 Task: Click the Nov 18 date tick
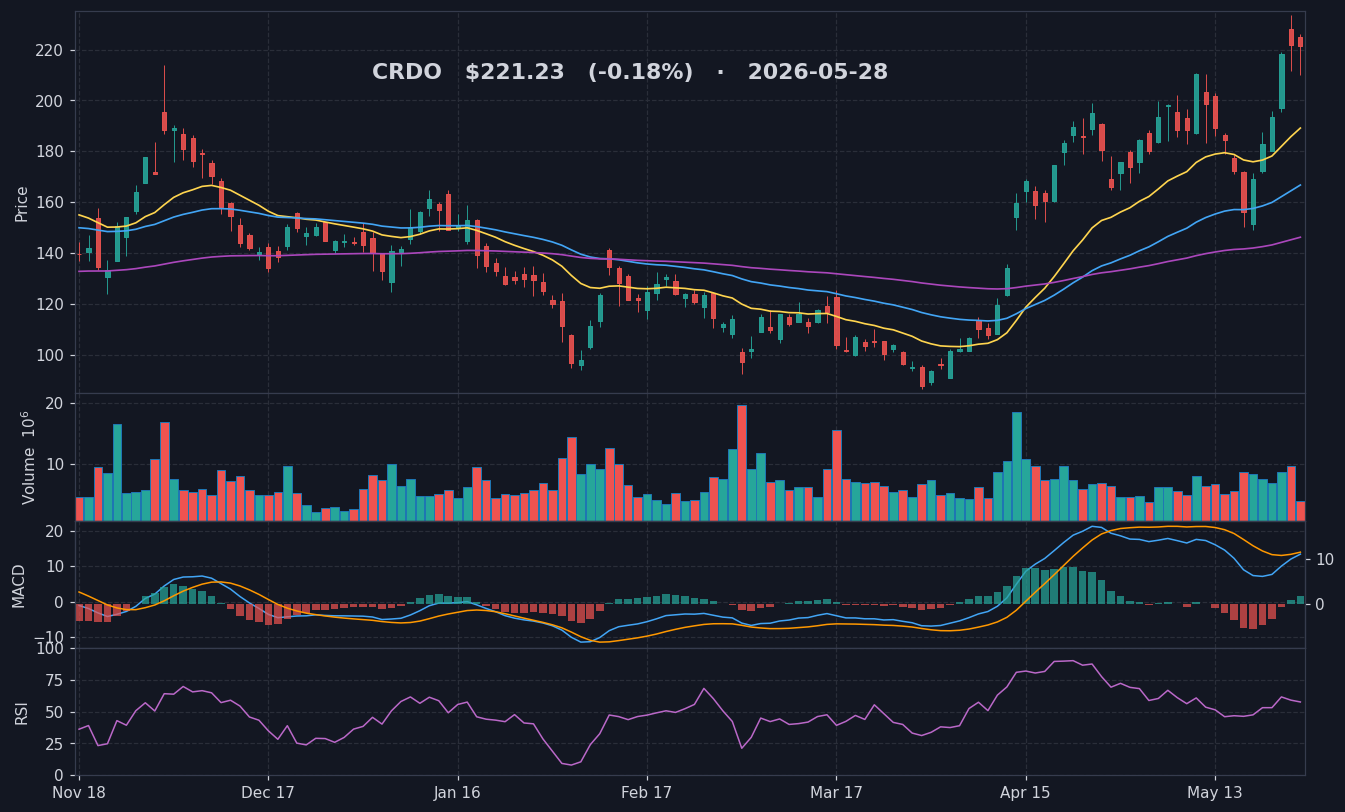point(79,793)
